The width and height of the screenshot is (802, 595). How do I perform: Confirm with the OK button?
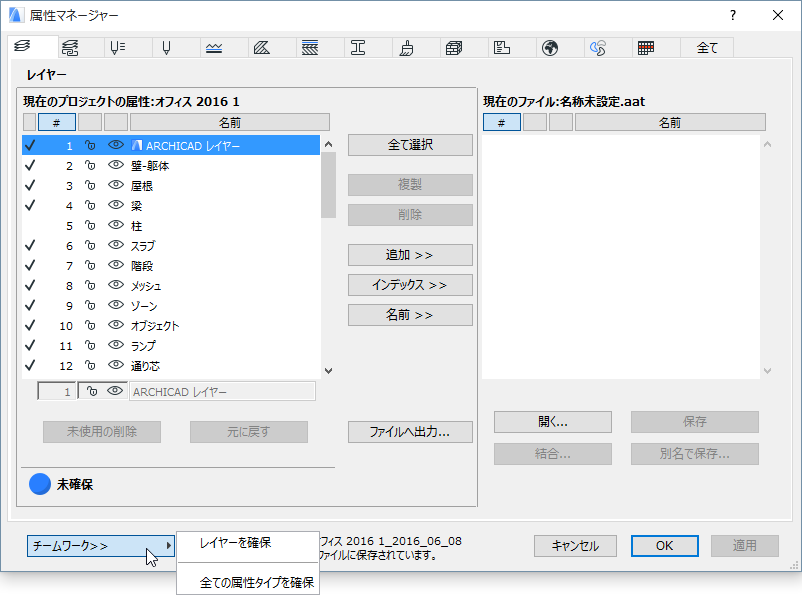click(x=664, y=546)
